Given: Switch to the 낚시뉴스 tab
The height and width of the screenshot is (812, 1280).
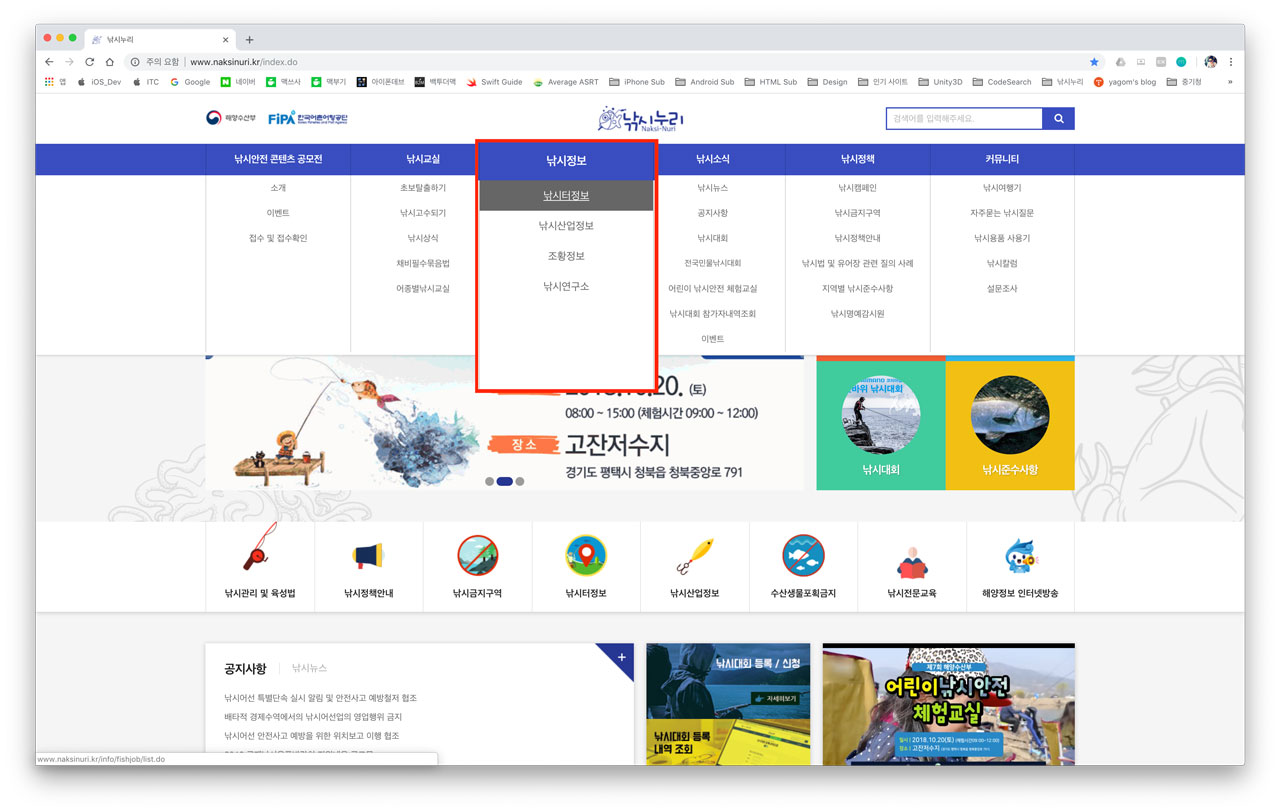Looking at the screenshot, I should (309, 668).
